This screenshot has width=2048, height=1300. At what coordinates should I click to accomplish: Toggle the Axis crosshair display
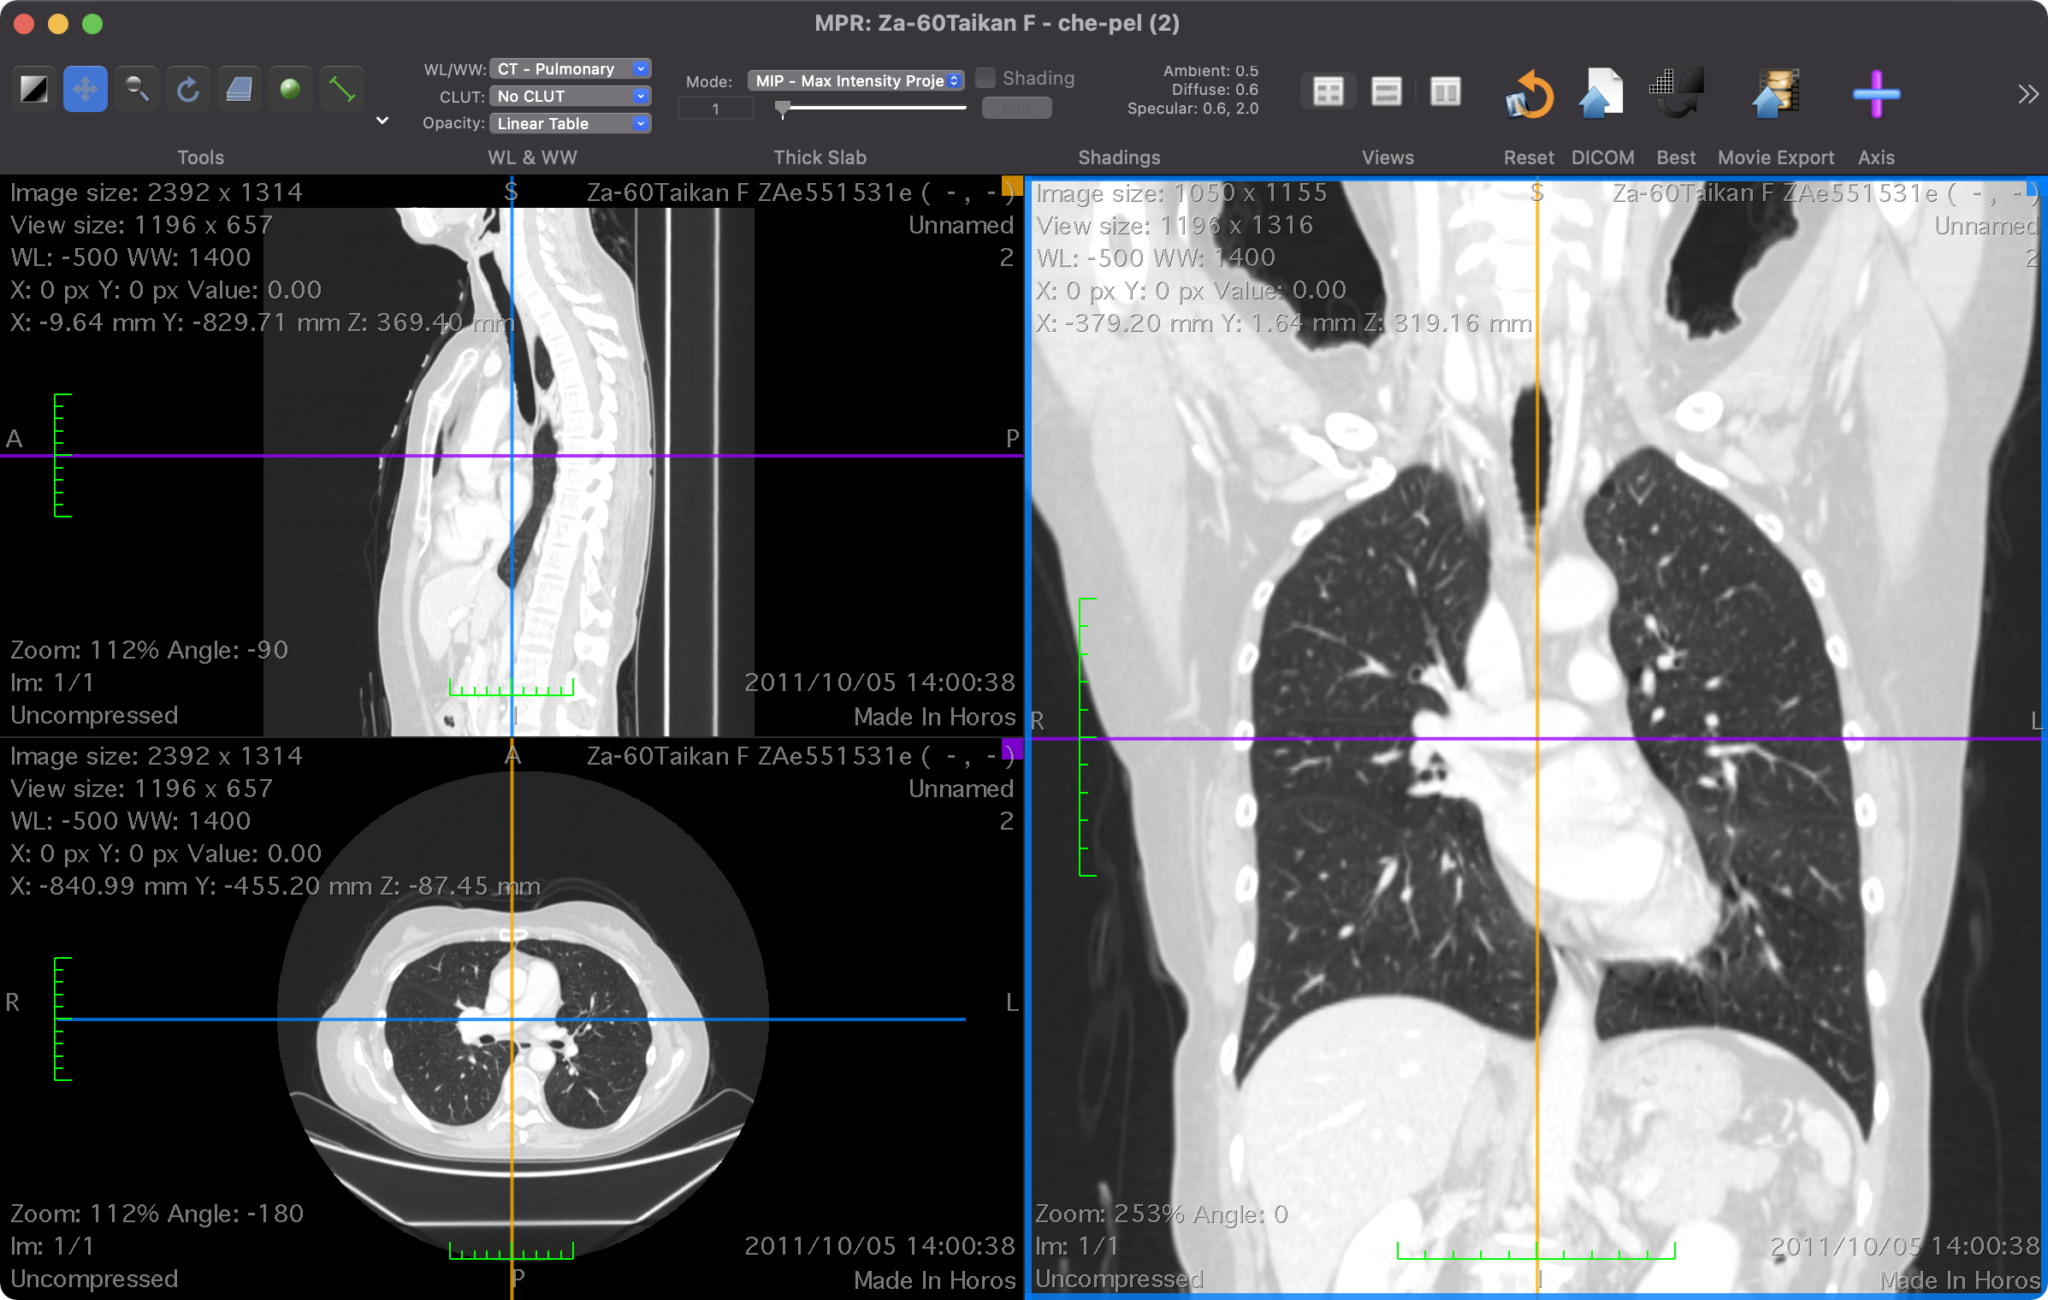click(x=1875, y=95)
